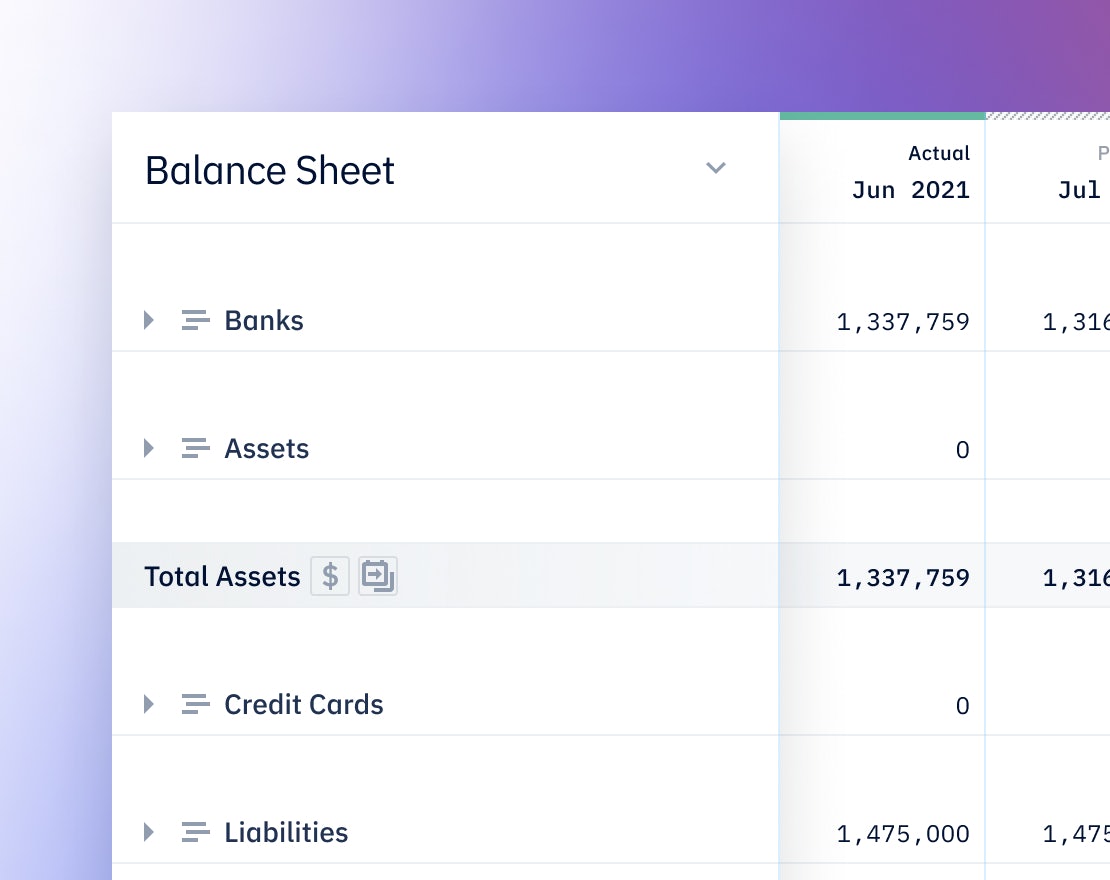
Task: Click the lines icon next to Assets
Action: coord(195,448)
